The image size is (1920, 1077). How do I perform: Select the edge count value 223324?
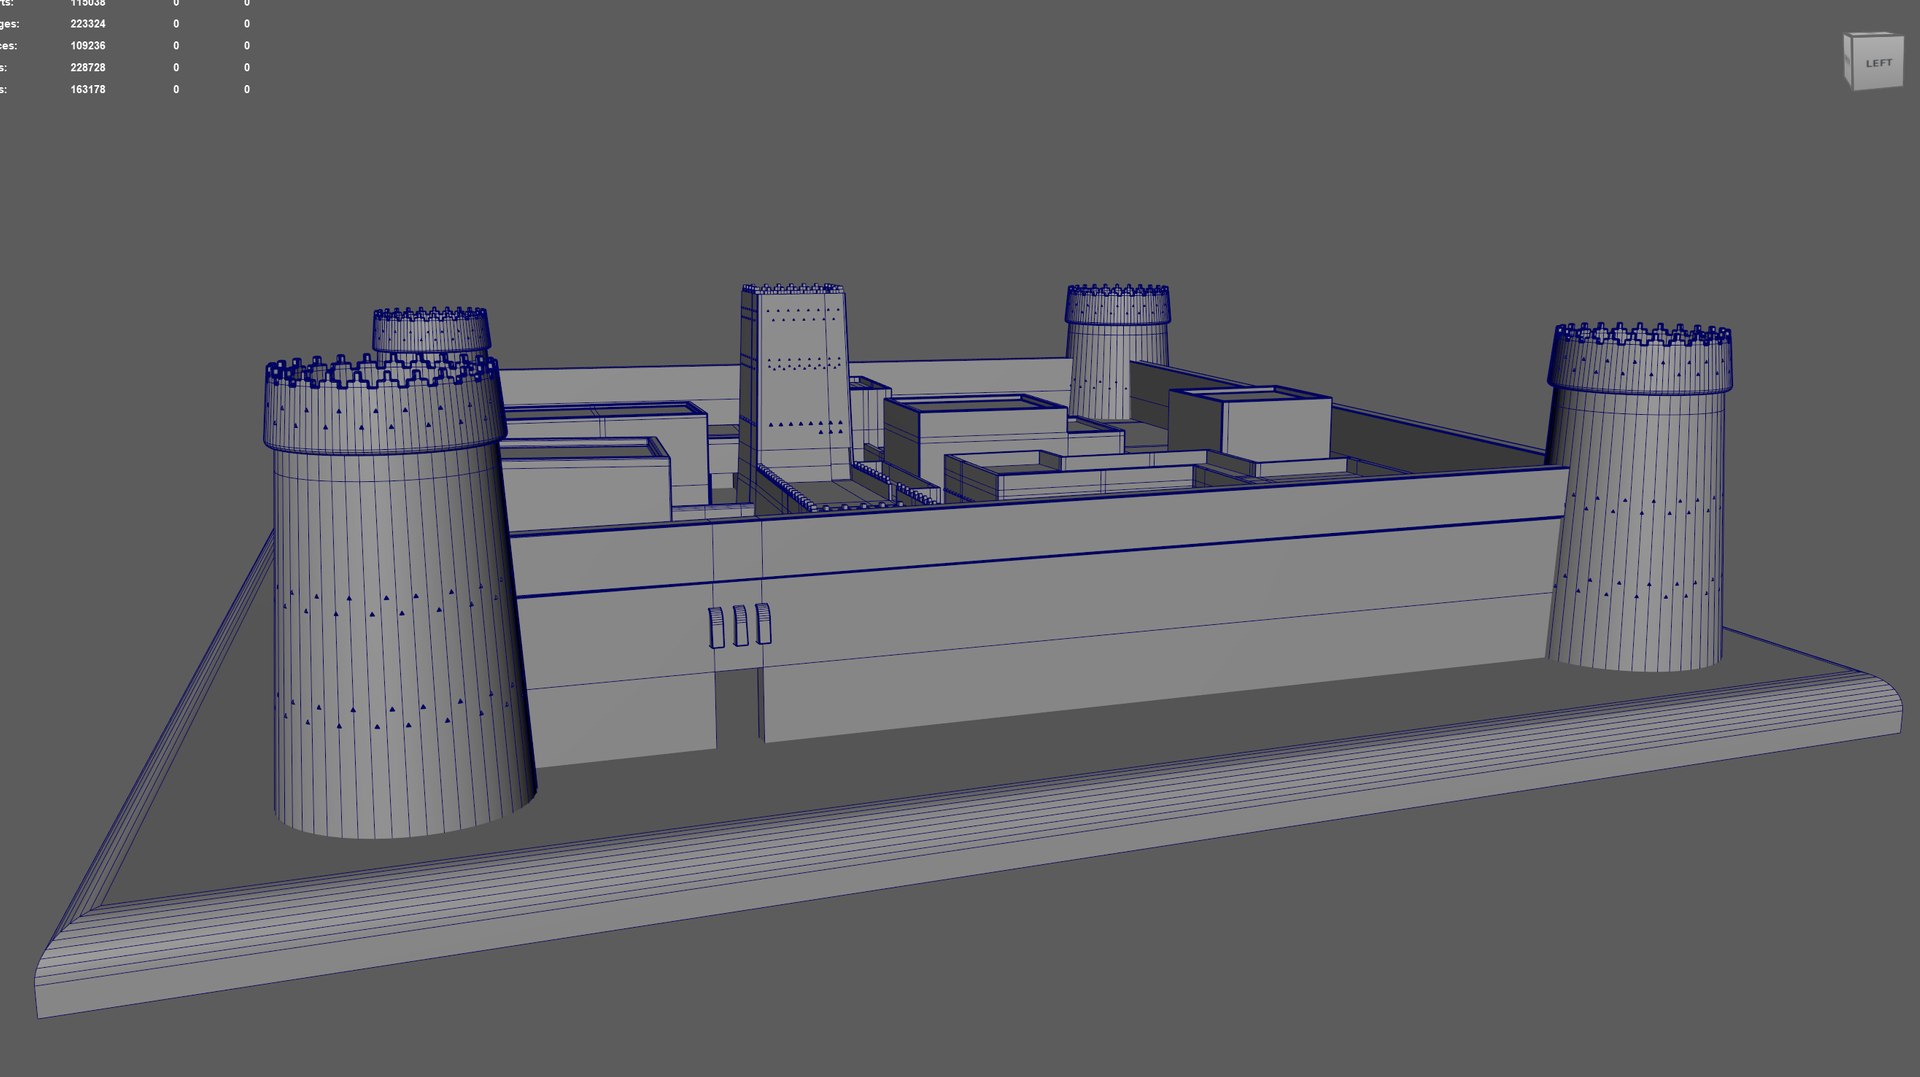tap(88, 24)
